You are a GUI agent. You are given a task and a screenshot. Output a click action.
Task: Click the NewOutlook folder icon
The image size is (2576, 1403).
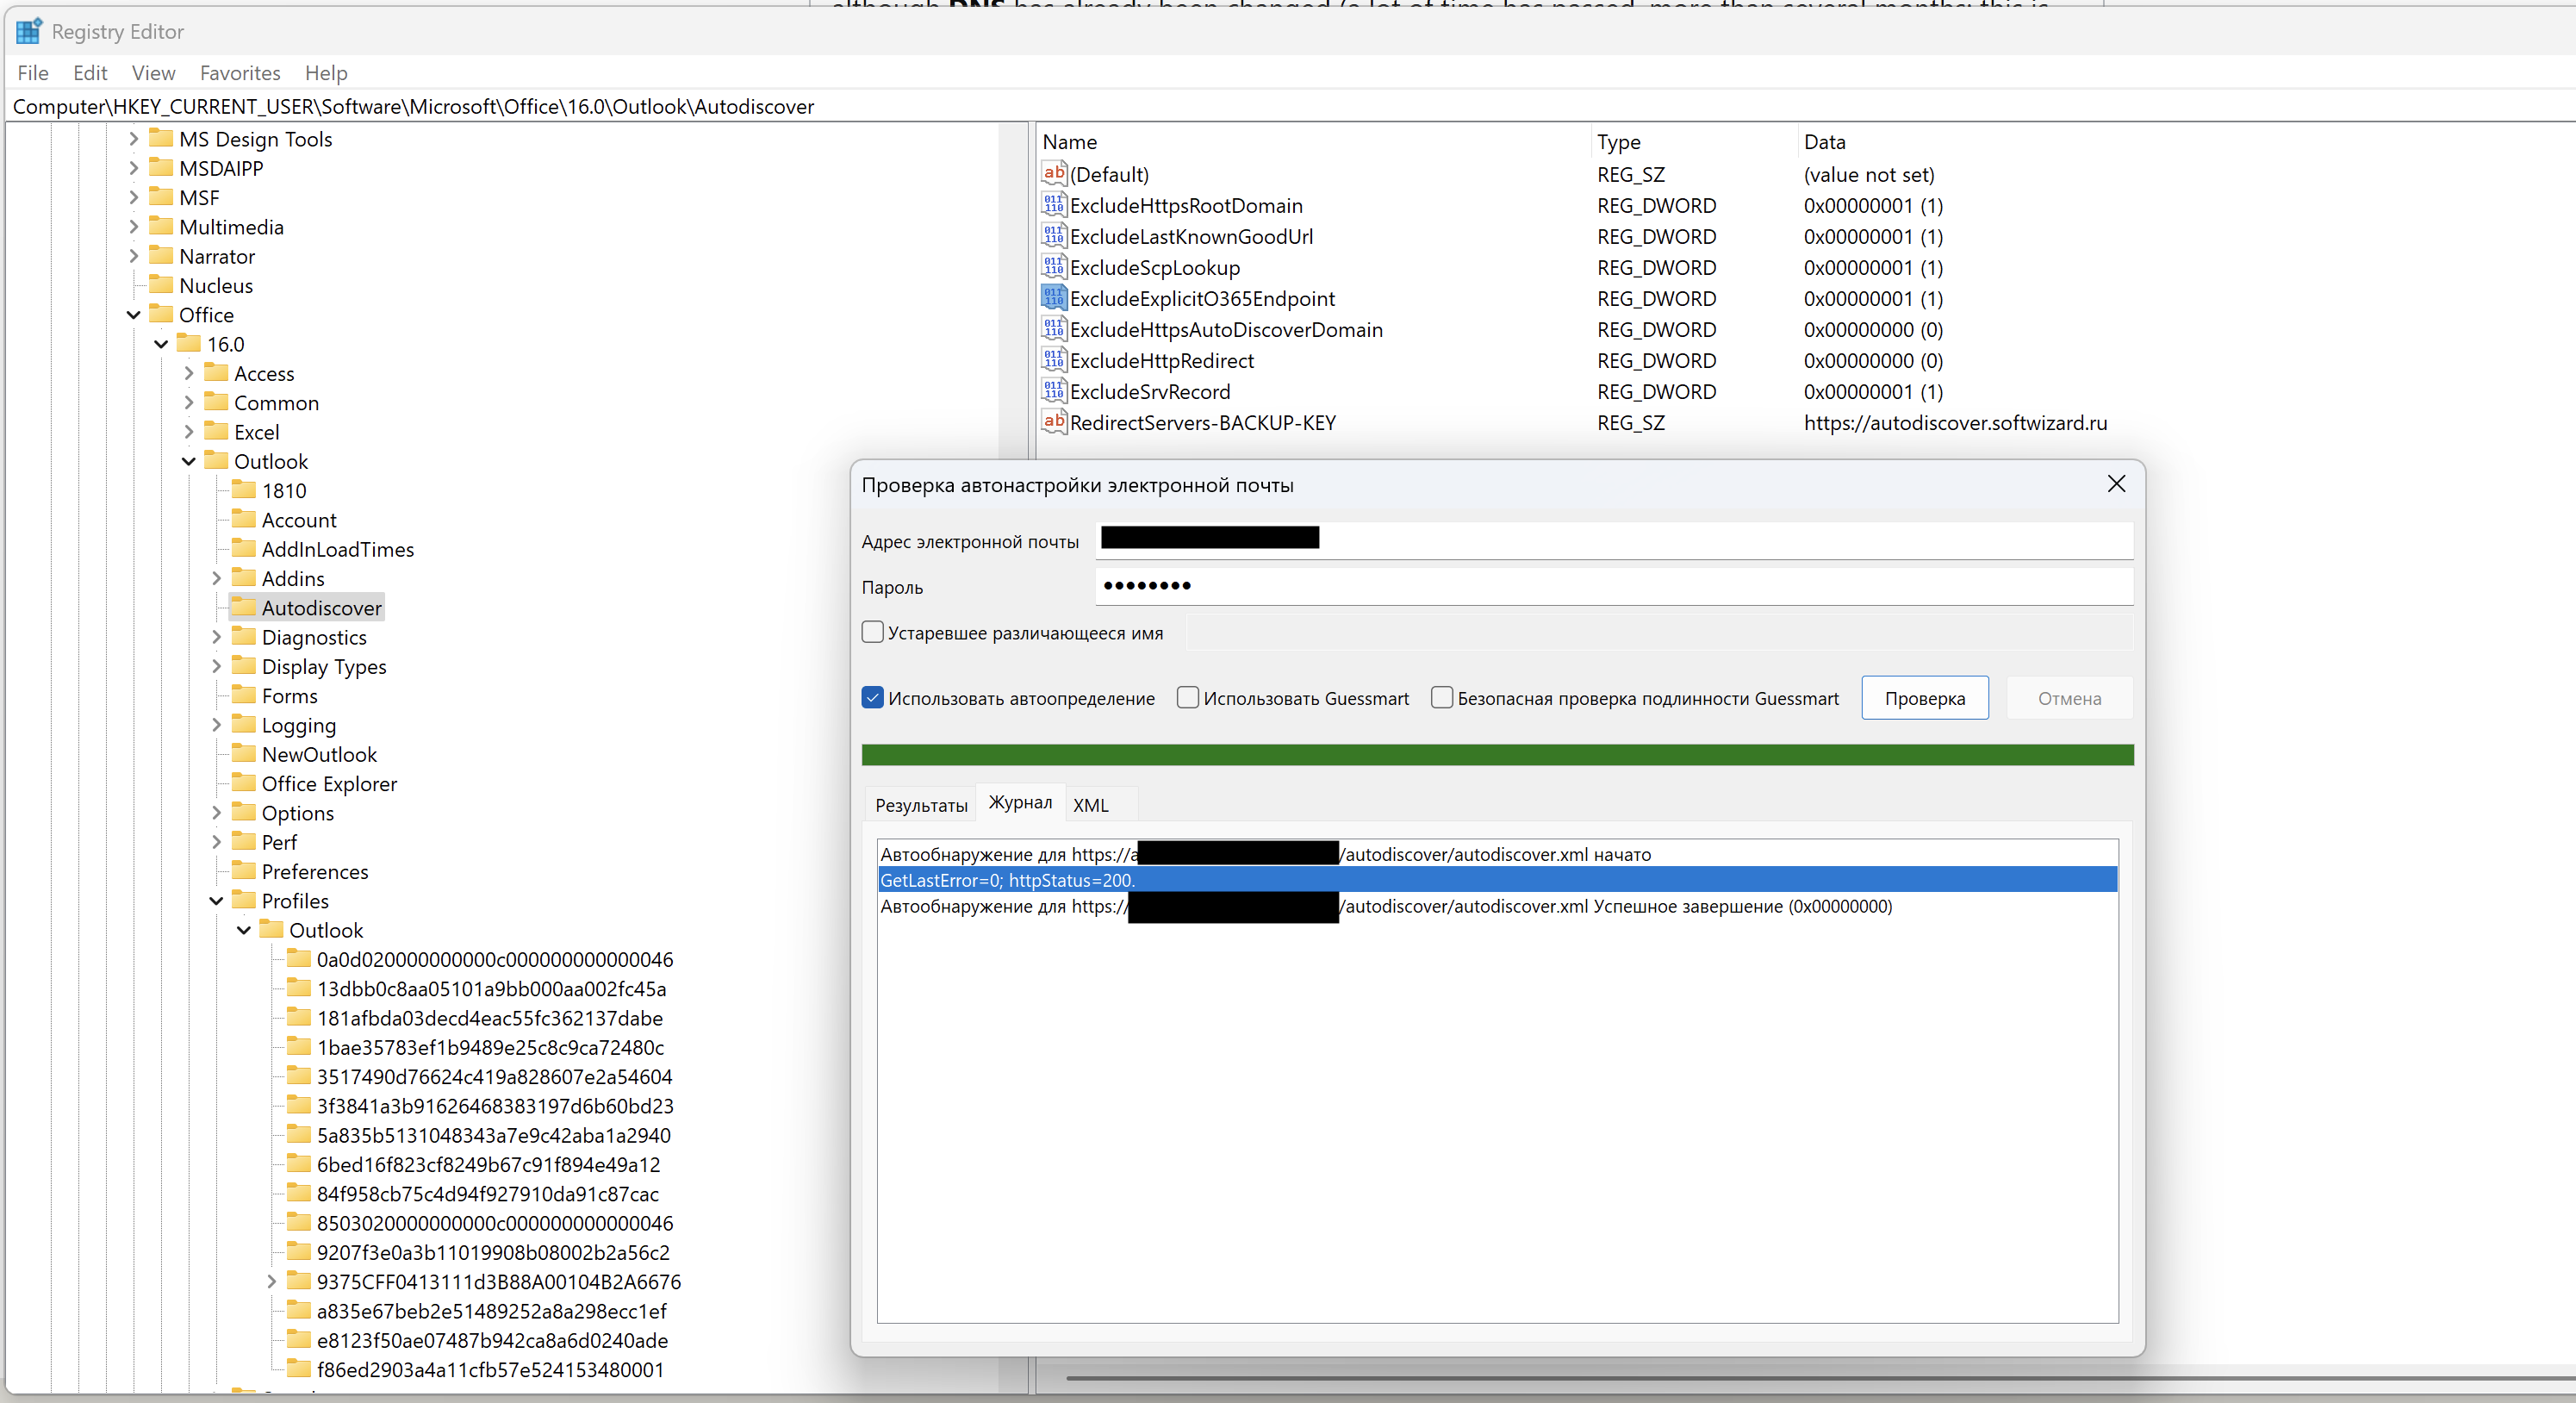click(243, 754)
